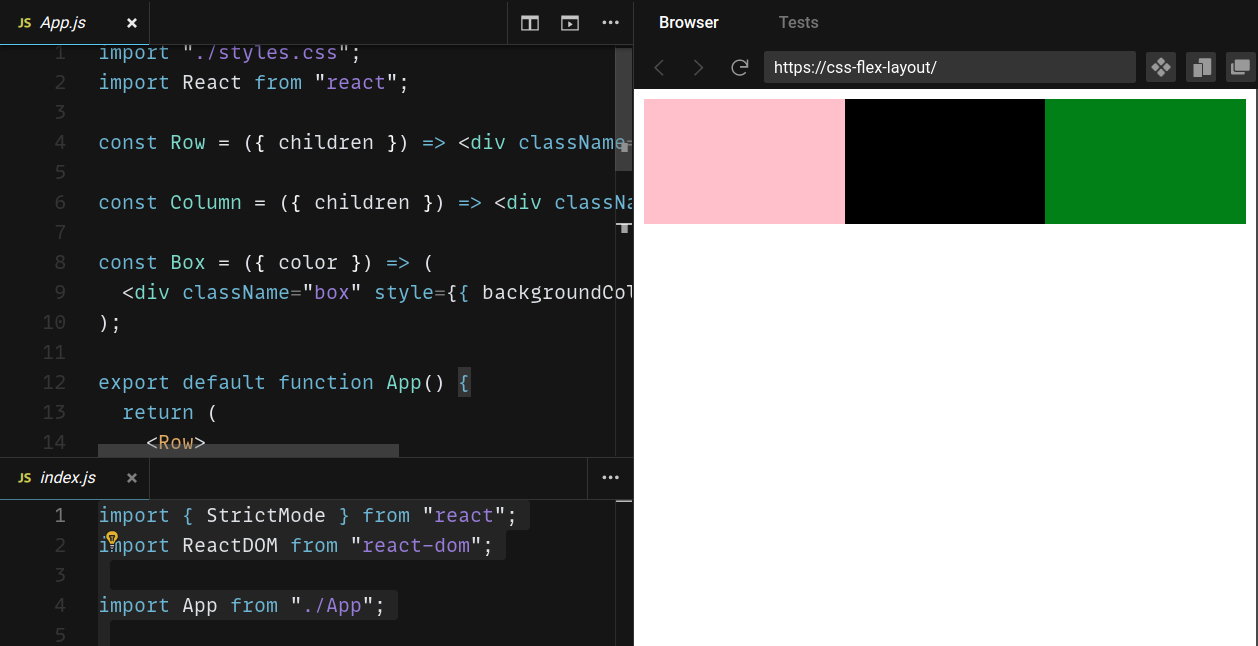
Task: Click the pink box in the preview
Action: [x=744, y=160]
